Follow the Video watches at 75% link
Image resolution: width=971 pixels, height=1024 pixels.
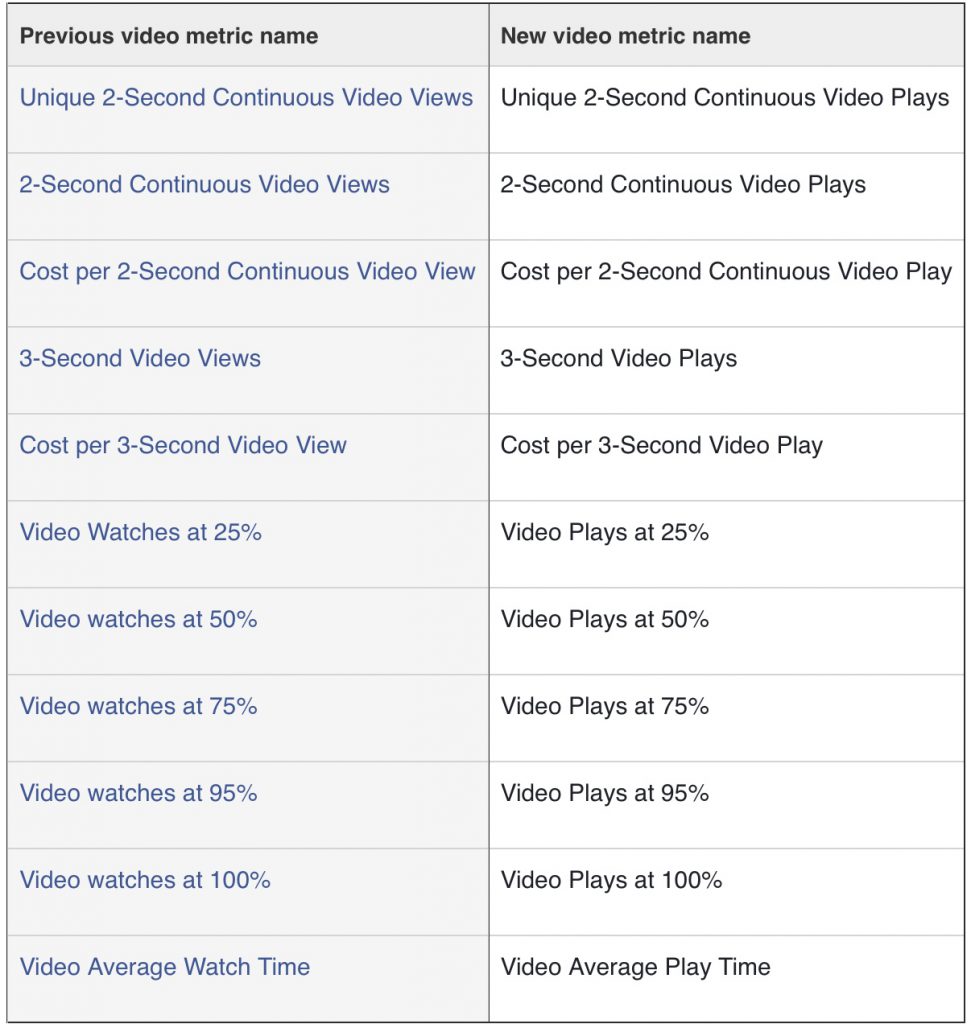pos(138,706)
